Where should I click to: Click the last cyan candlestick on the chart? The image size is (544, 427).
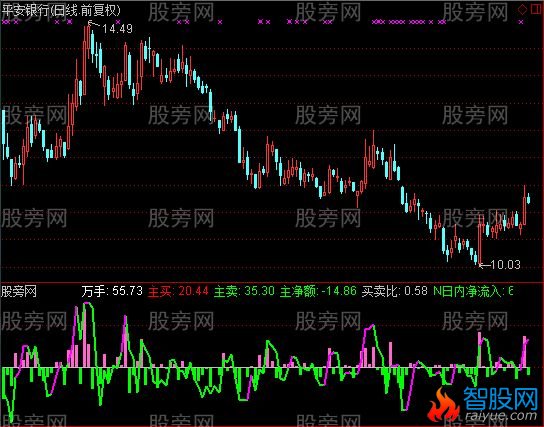point(528,199)
